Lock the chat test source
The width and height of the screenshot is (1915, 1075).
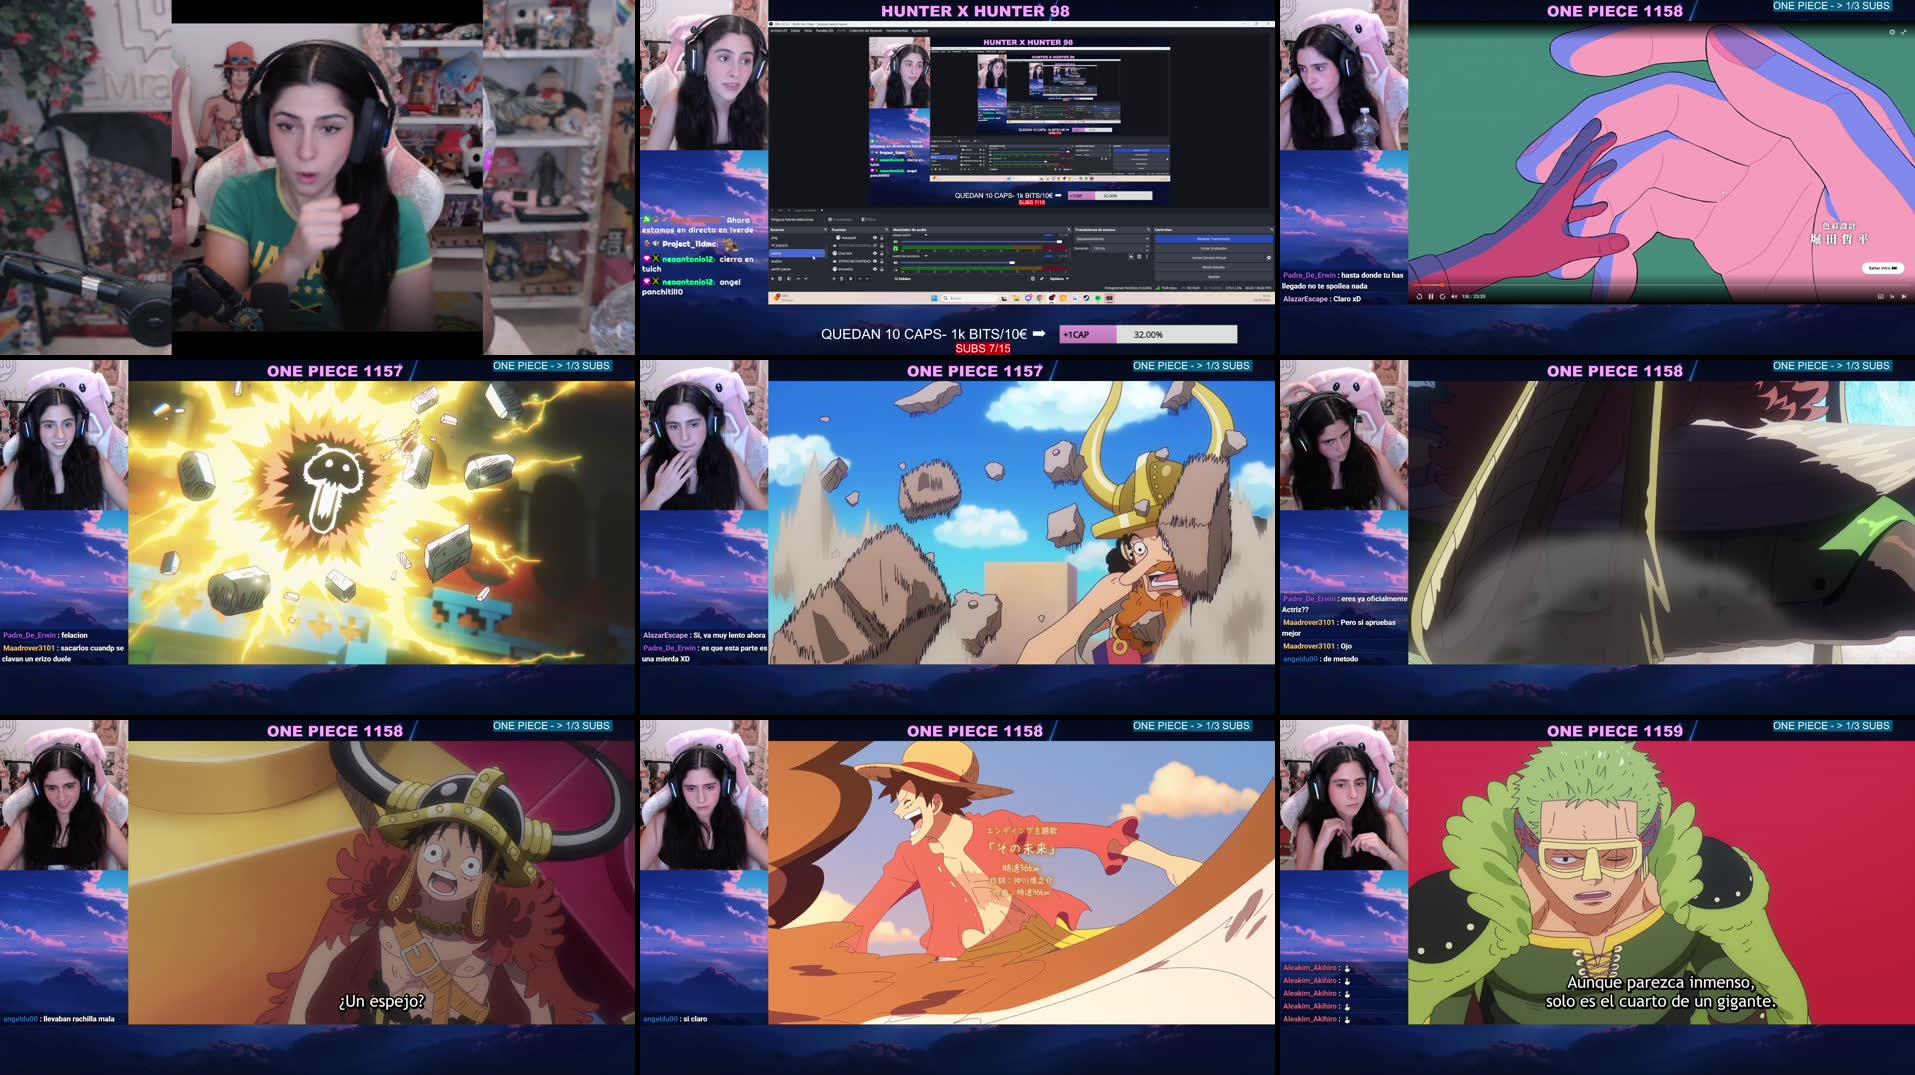pyautogui.click(x=882, y=253)
